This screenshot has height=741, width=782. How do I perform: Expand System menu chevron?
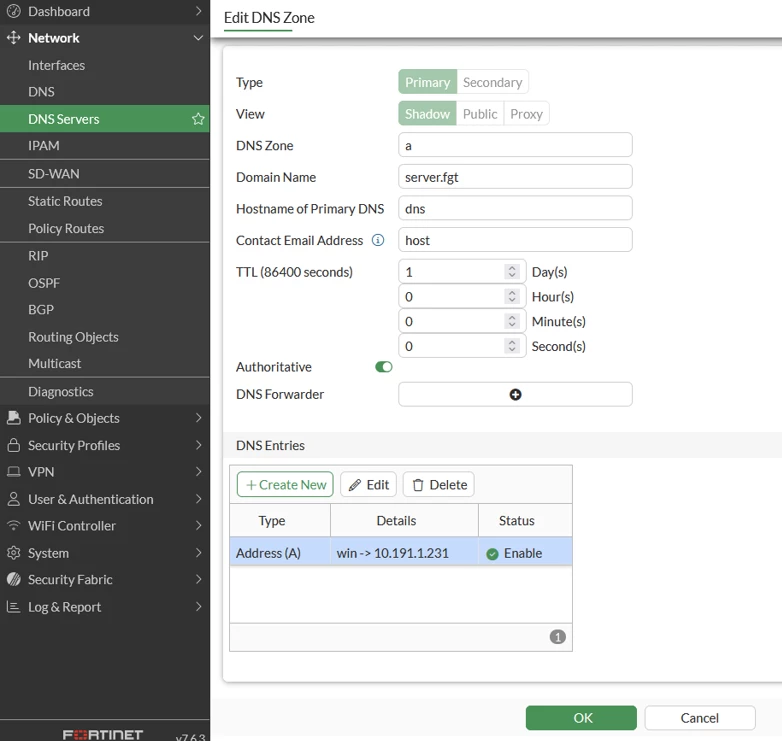(198, 553)
